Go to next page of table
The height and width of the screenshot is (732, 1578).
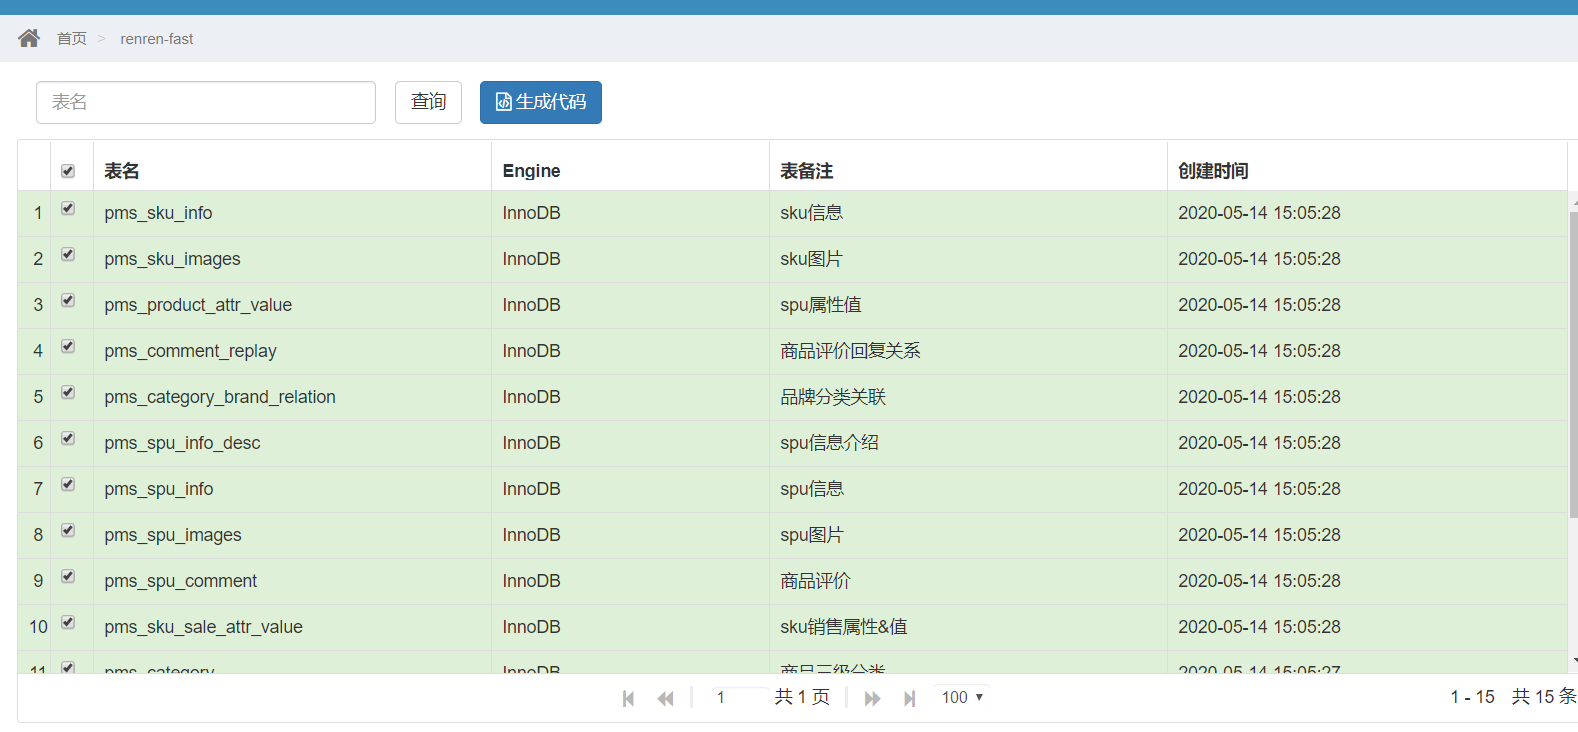click(x=872, y=698)
